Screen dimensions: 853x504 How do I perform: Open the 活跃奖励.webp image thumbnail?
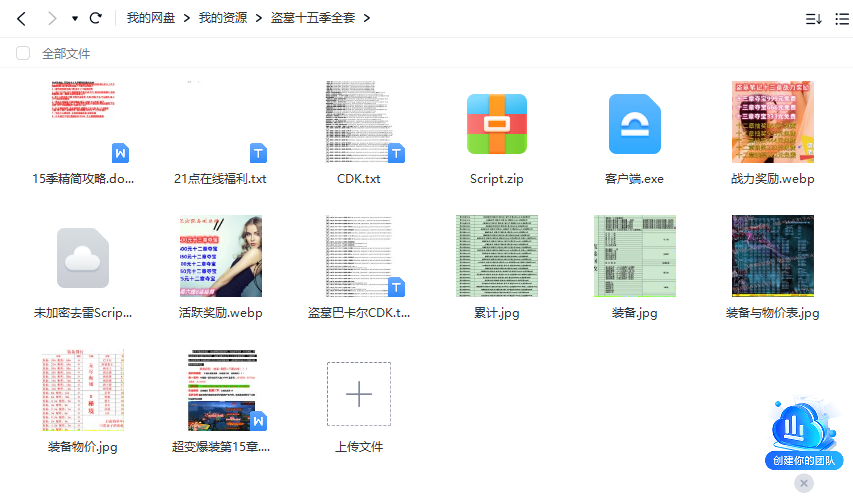220,256
